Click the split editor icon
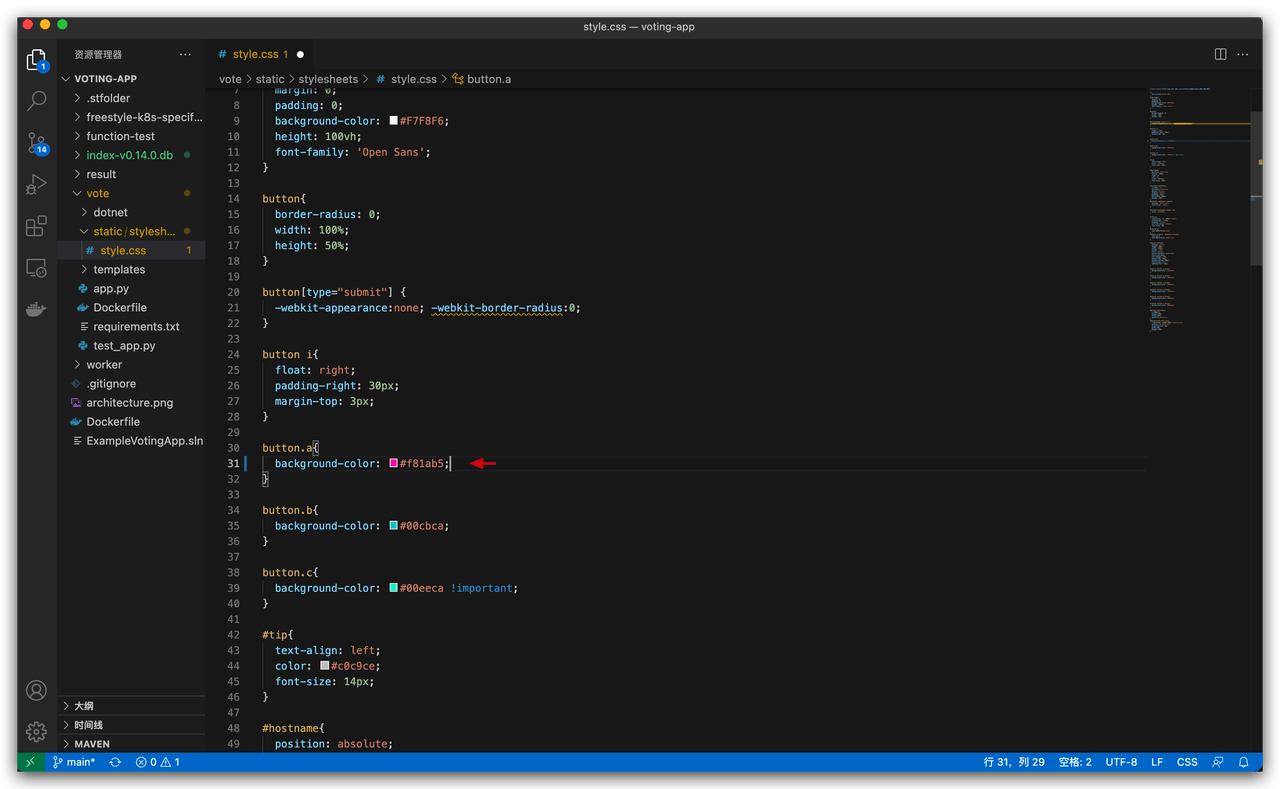 (1218, 54)
